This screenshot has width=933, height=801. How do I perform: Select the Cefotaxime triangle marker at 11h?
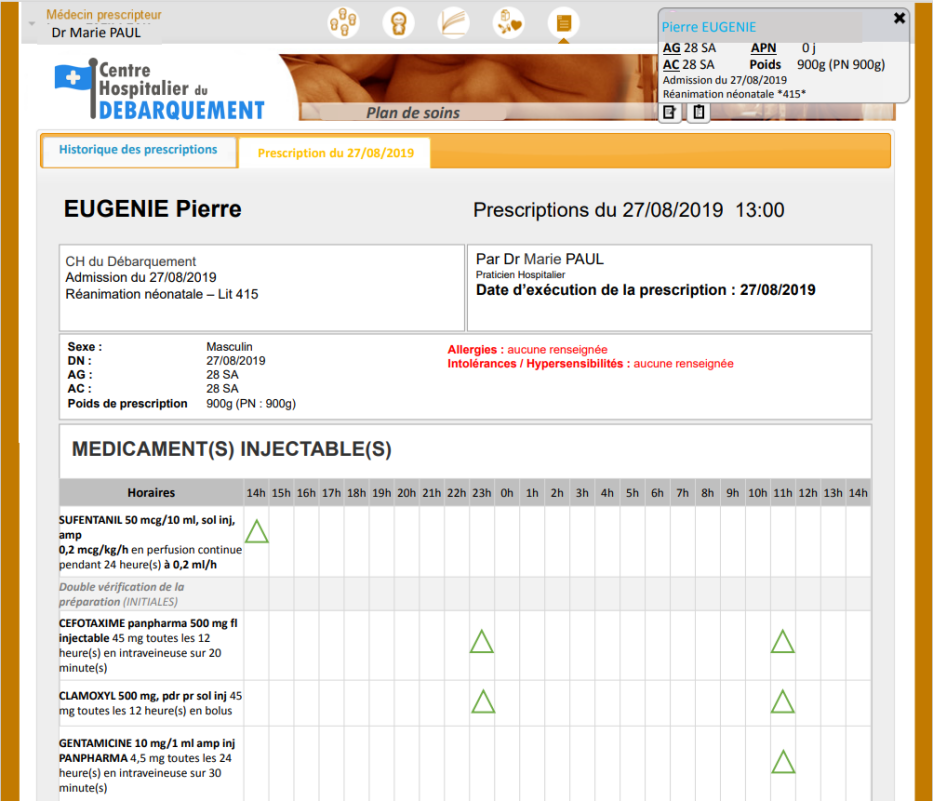(782, 642)
